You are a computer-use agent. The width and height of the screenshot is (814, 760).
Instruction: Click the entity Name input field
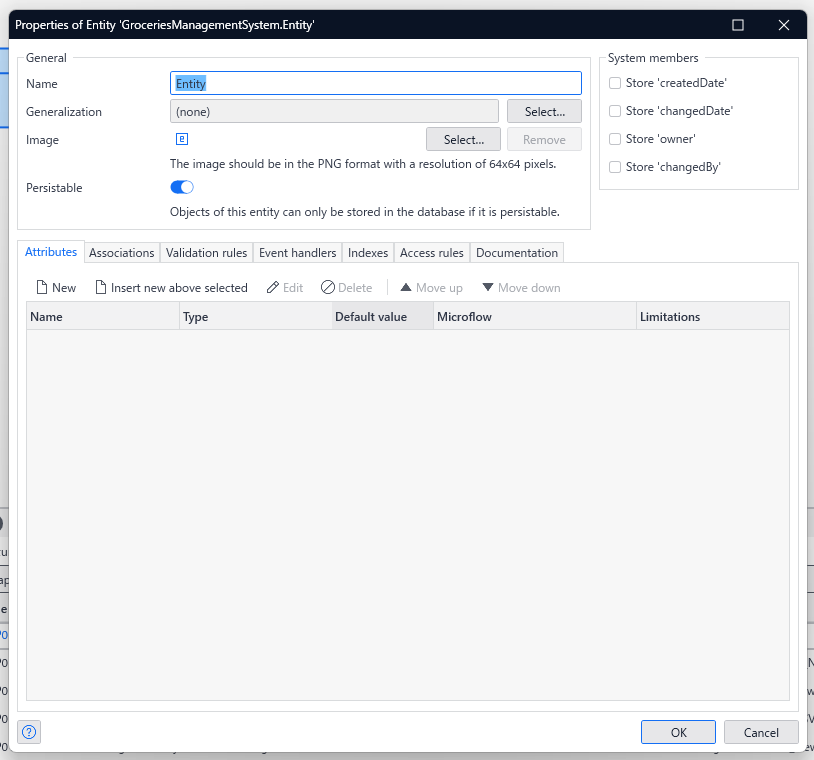tap(376, 83)
